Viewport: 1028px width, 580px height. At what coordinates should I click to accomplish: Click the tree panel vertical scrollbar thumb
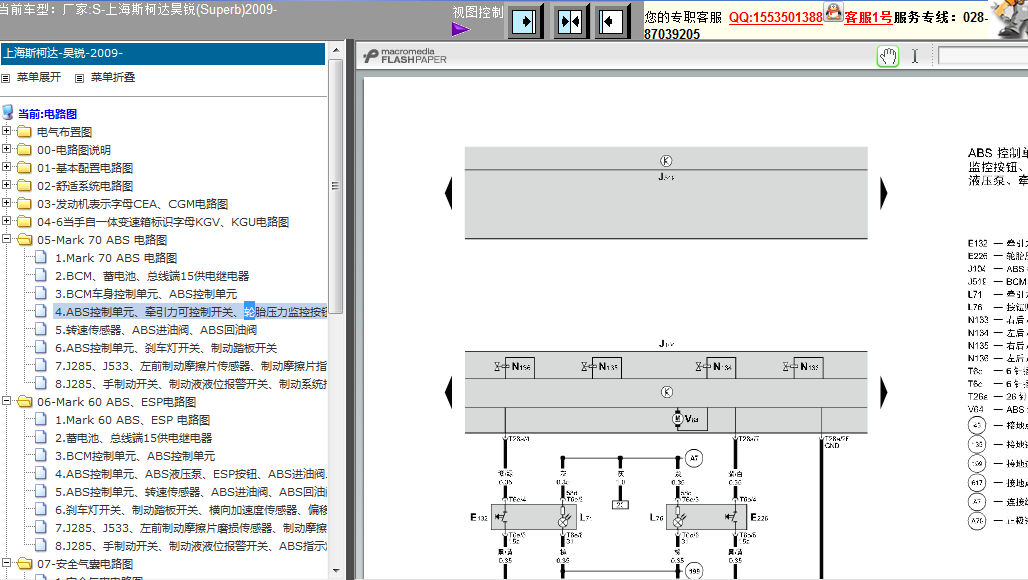tap(336, 186)
